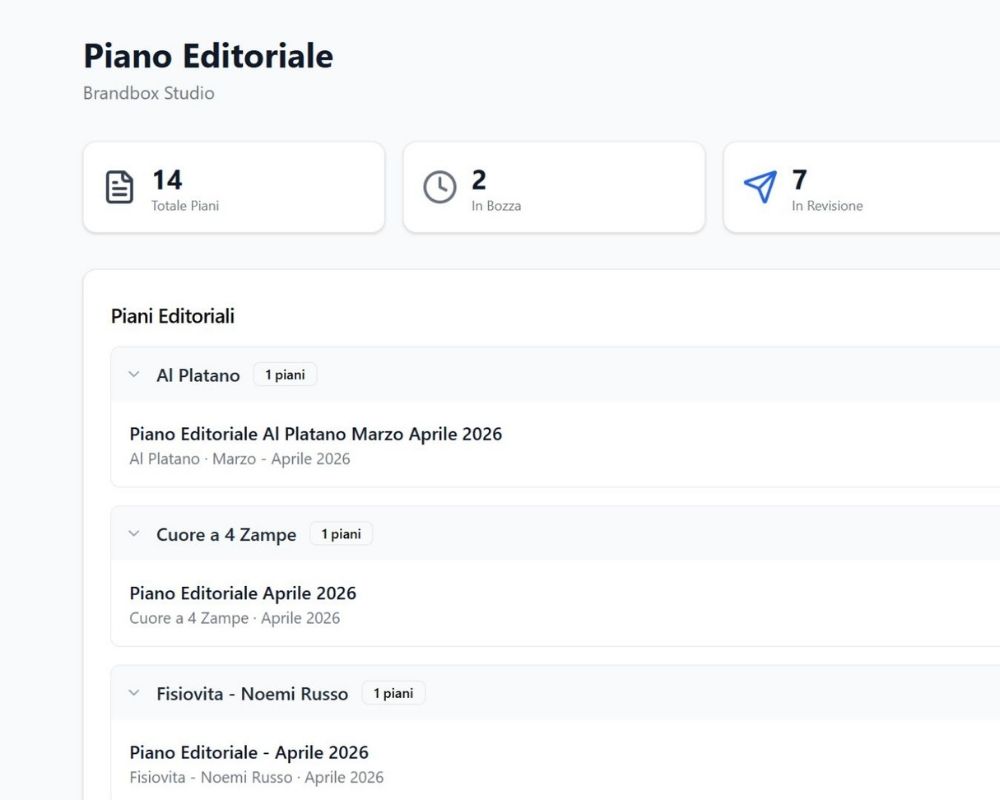Collapse the Al Platano group
This screenshot has width=1000, height=800.
pos(133,374)
